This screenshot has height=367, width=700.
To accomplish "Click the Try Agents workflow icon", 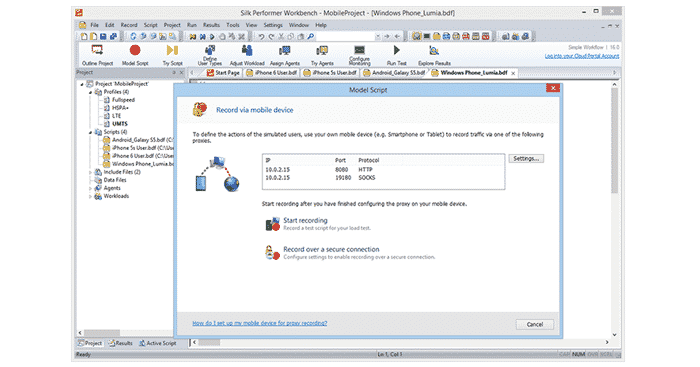I will [322, 50].
